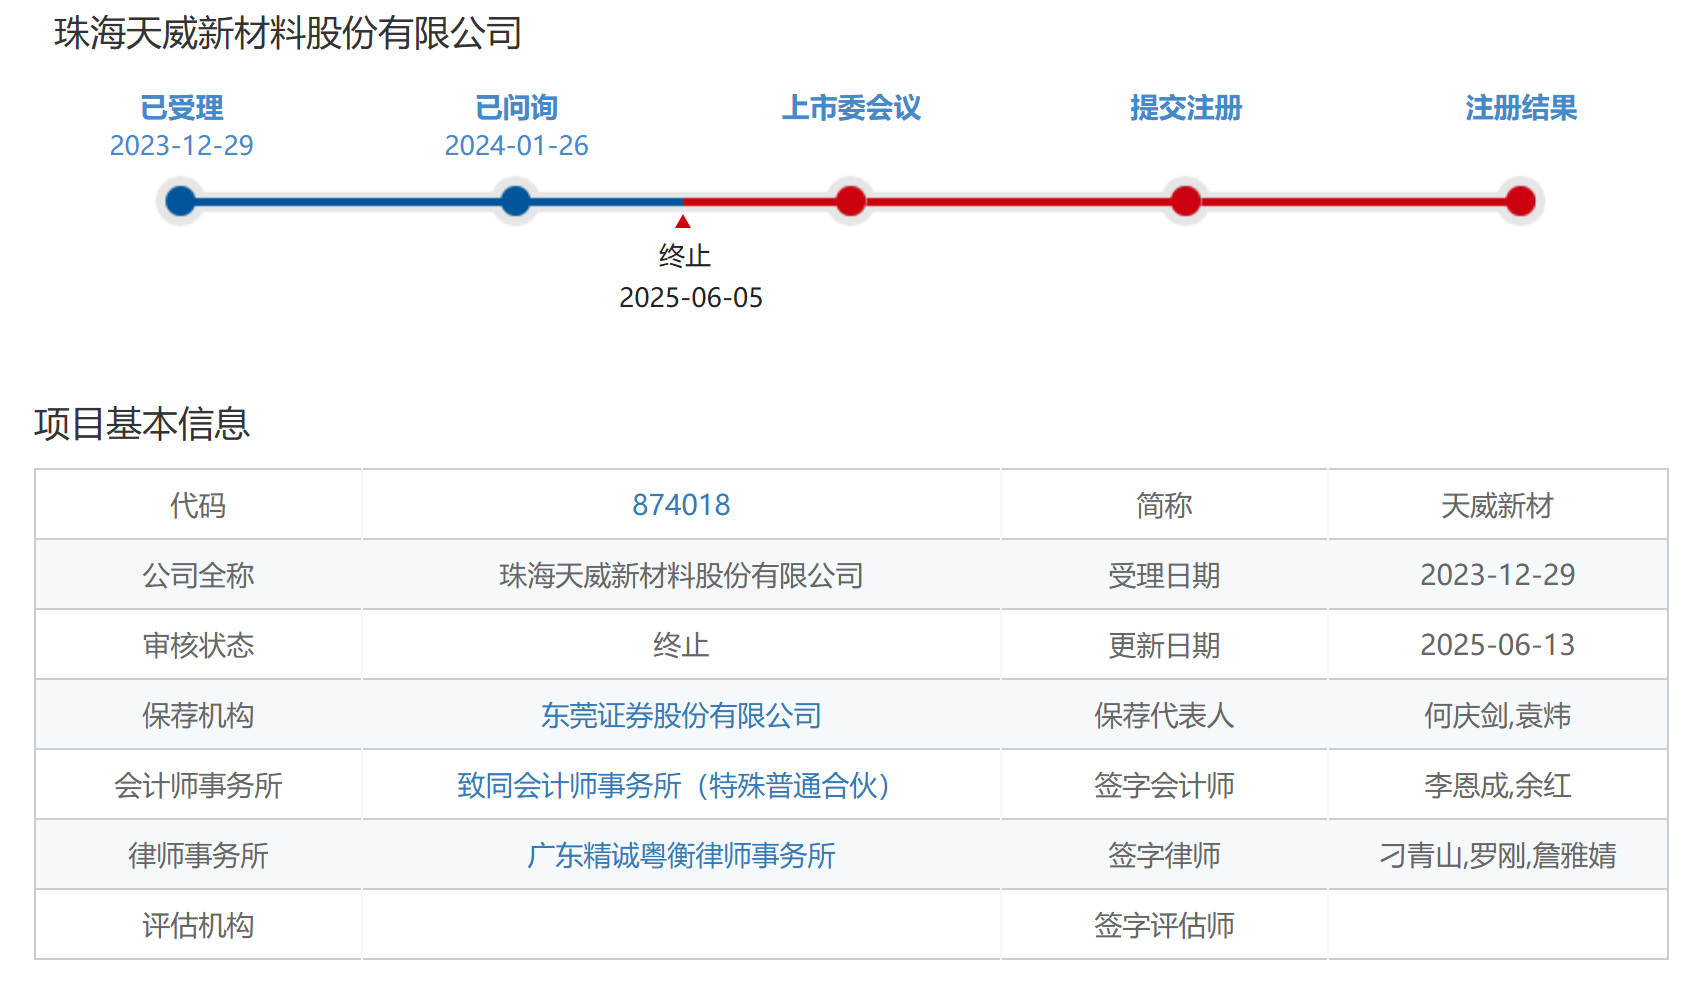Click the date 2024-01-26 under 已问询
The width and height of the screenshot is (1708, 990).
tap(516, 146)
